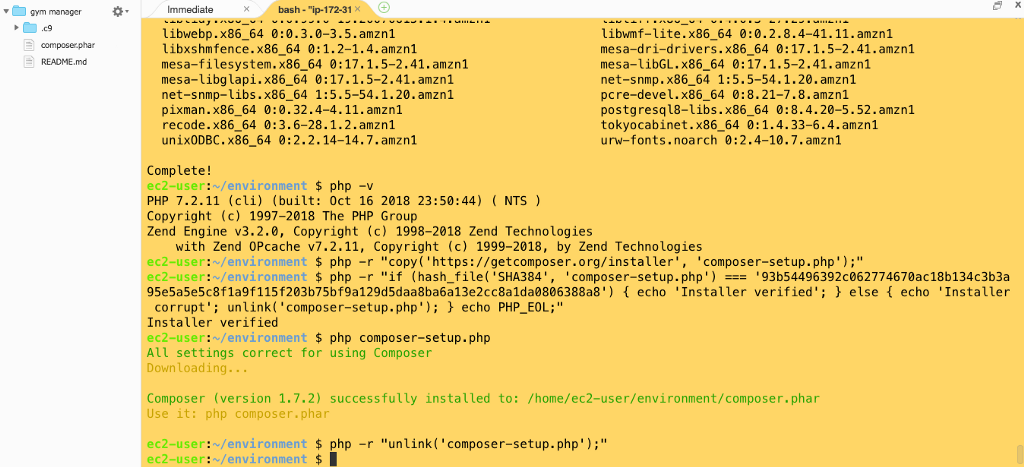
Task: Close the Immediate tab
Action: pos(246,9)
